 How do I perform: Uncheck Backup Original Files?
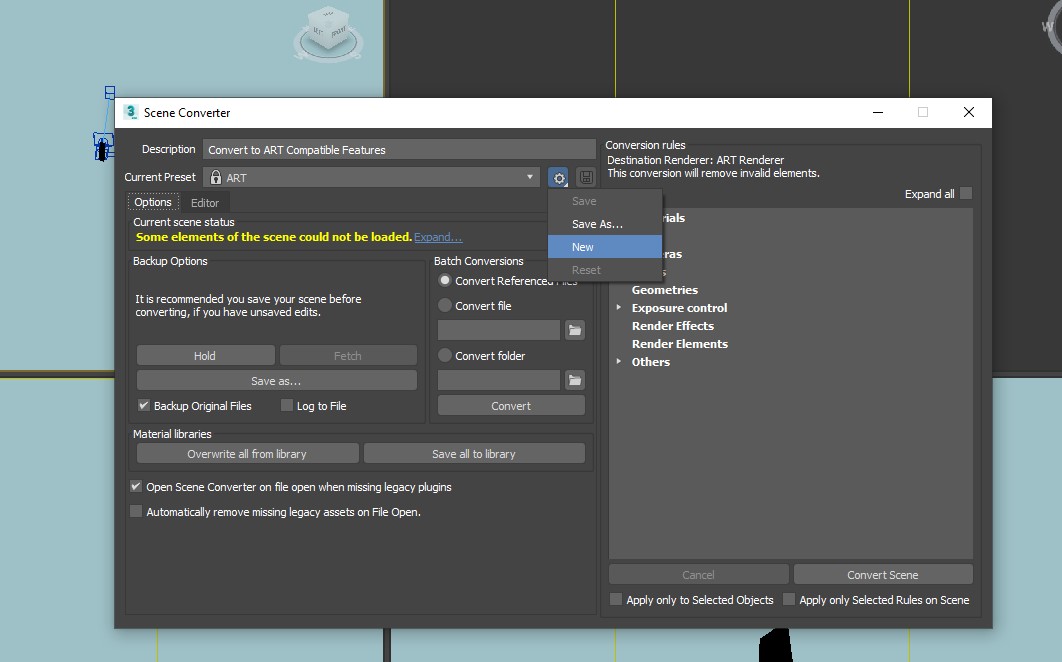tap(144, 406)
